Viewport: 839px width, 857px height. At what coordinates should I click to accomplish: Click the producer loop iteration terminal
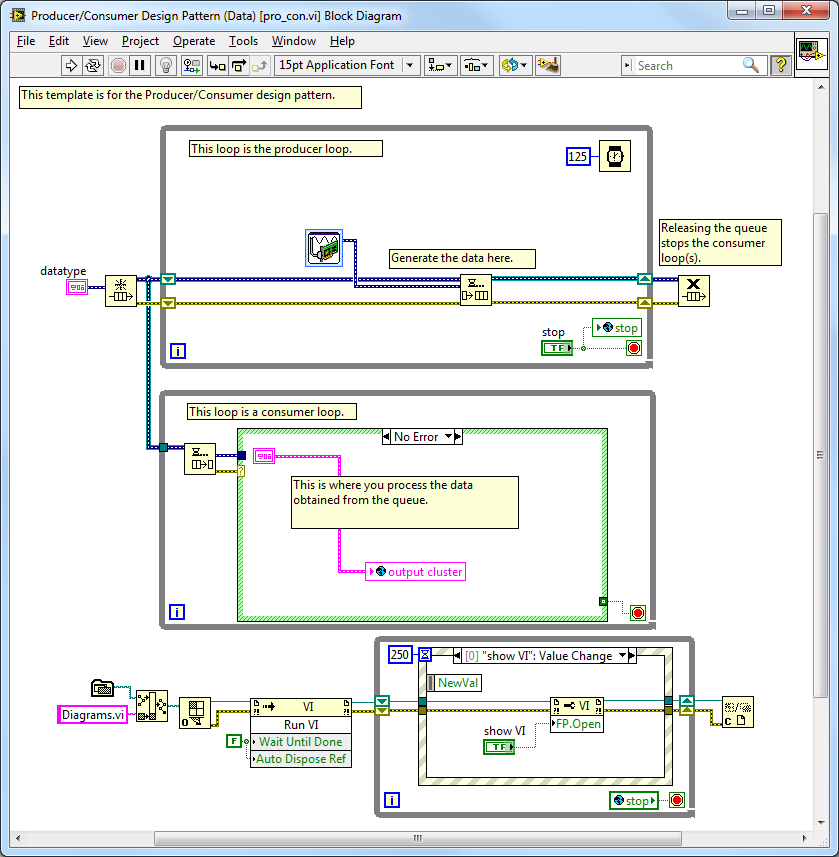pyautogui.click(x=178, y=351)
